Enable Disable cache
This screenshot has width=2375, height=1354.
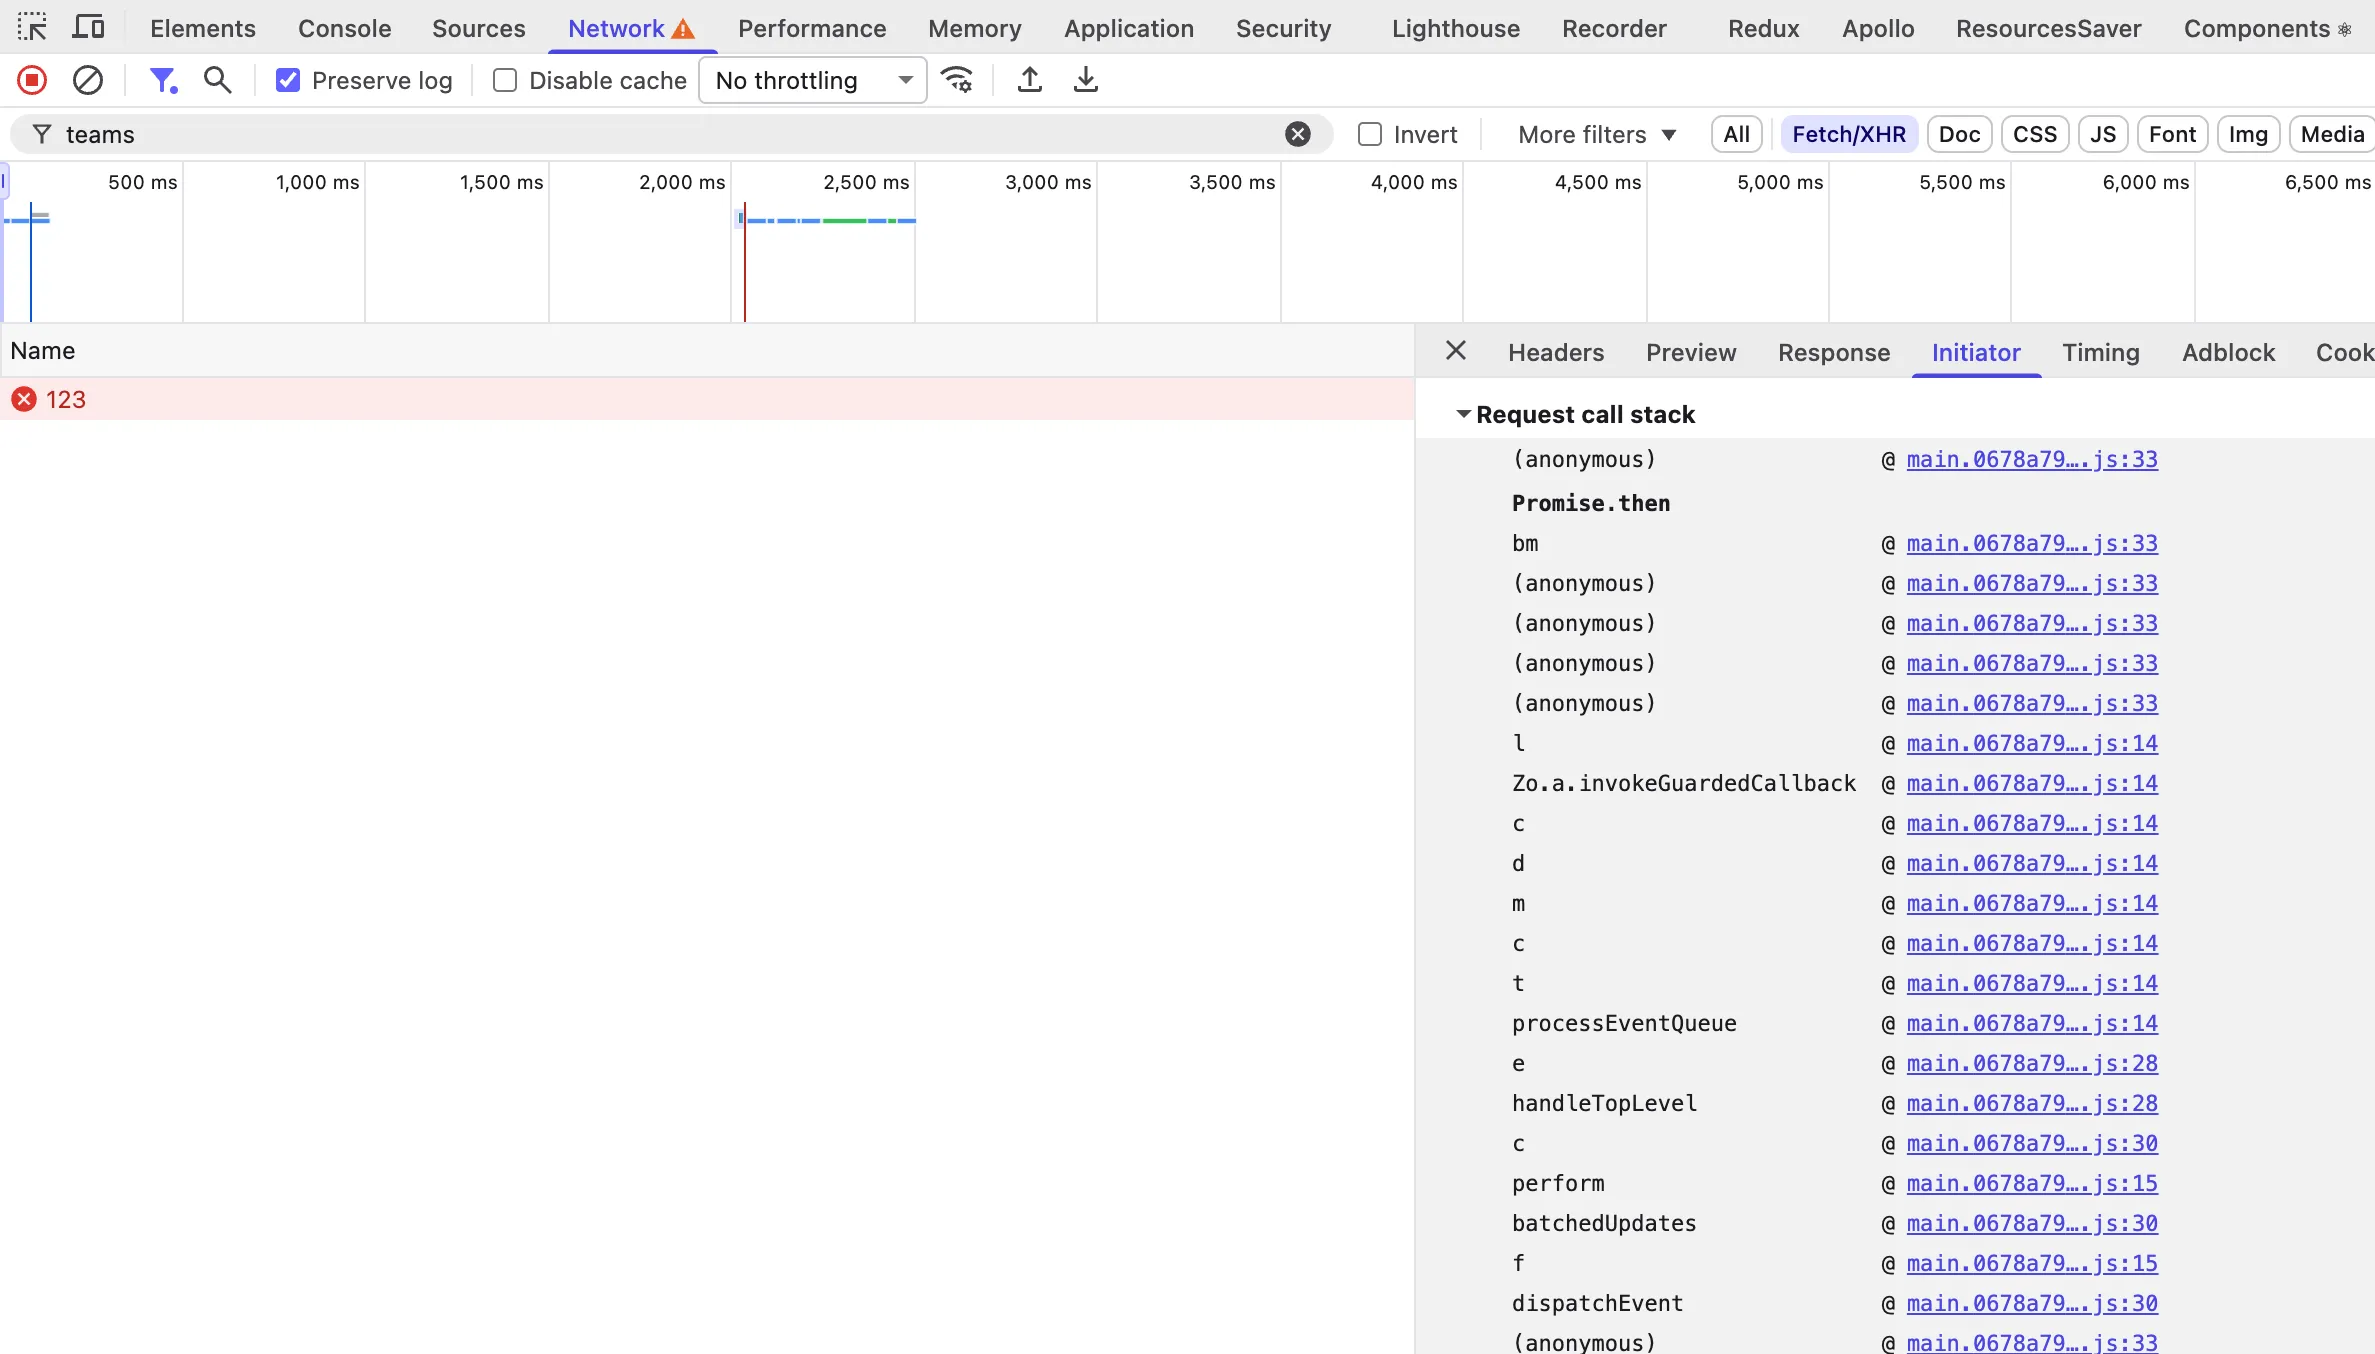pos(505,79)
